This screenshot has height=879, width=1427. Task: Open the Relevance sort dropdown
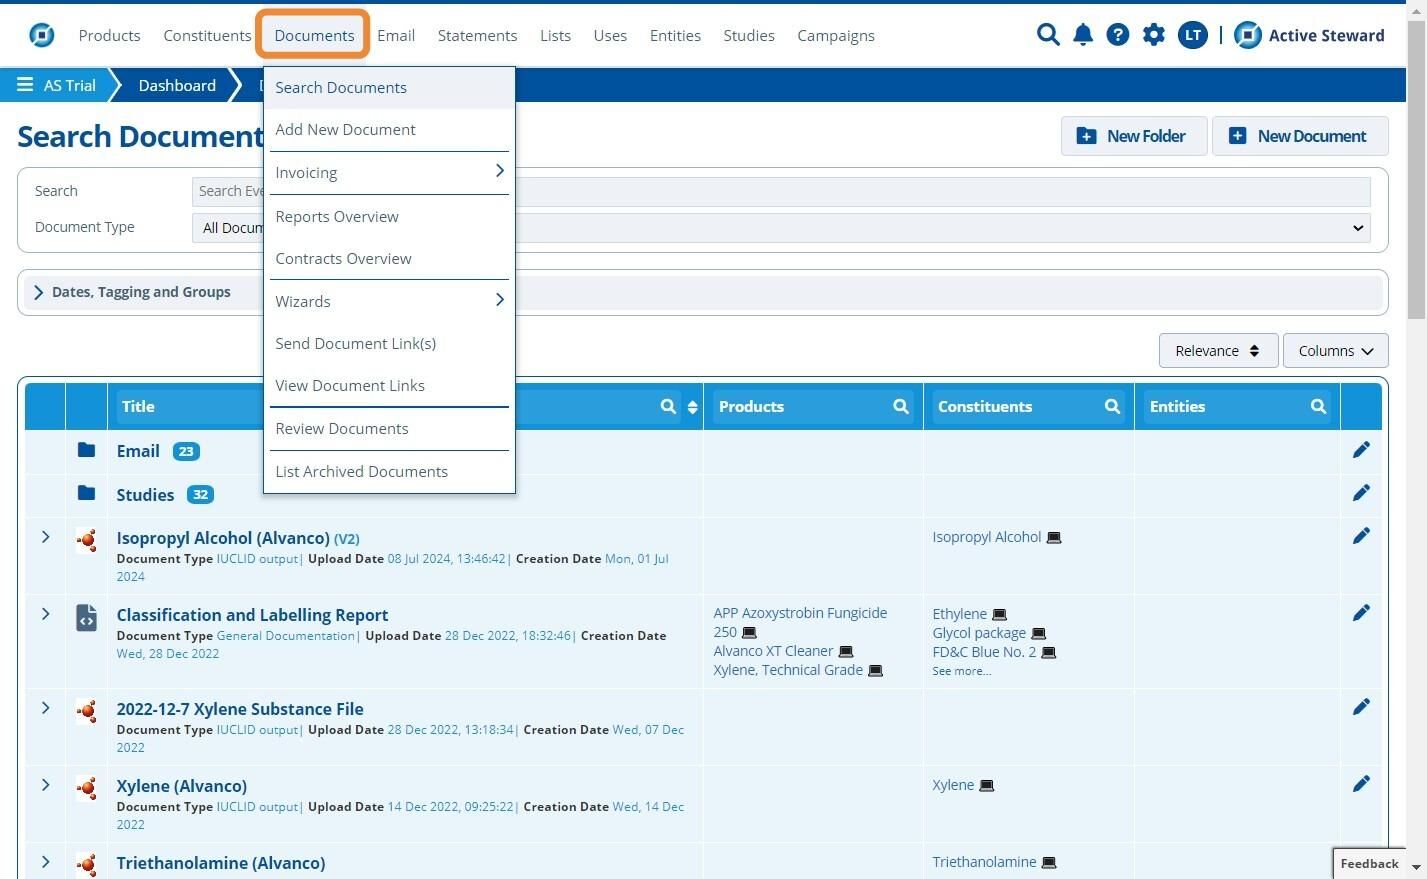(x=1218, y=351)
